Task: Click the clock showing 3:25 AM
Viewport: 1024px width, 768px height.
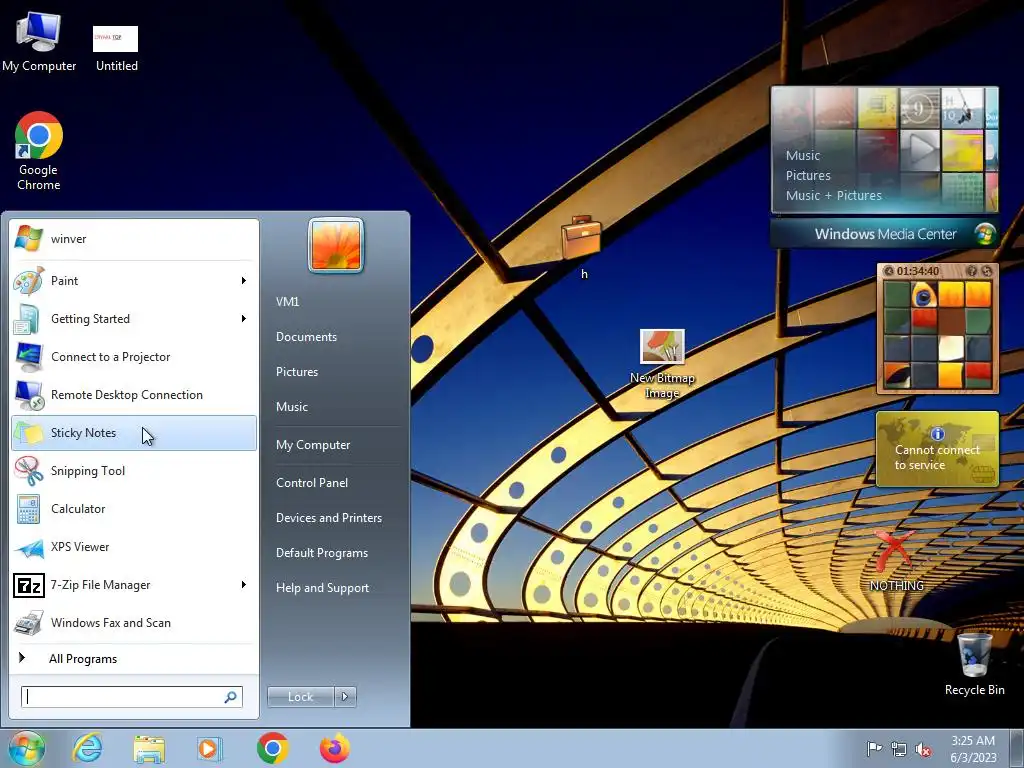Action: (x=973, y=749)
